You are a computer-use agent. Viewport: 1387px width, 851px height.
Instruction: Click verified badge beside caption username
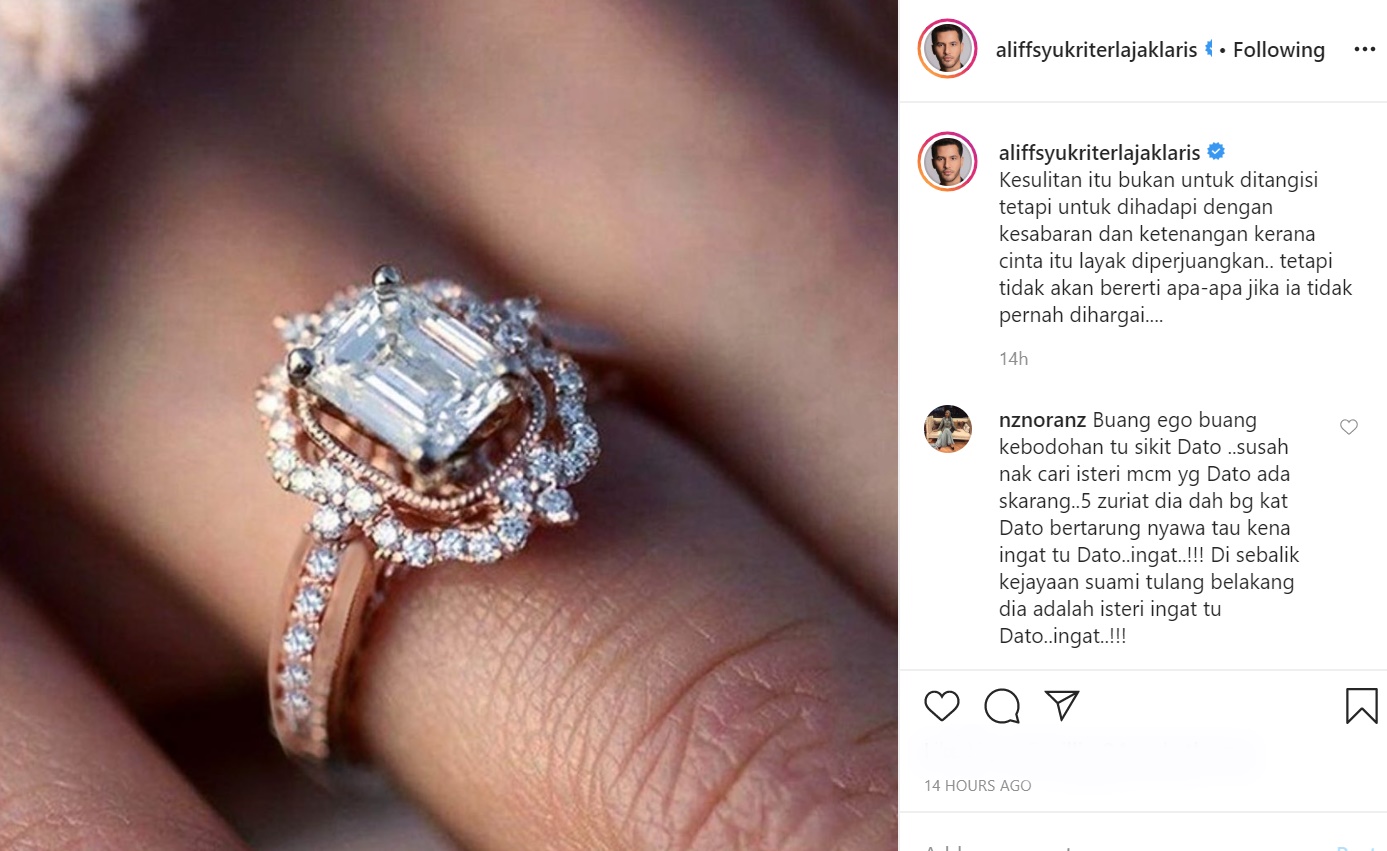(1216, 152)
